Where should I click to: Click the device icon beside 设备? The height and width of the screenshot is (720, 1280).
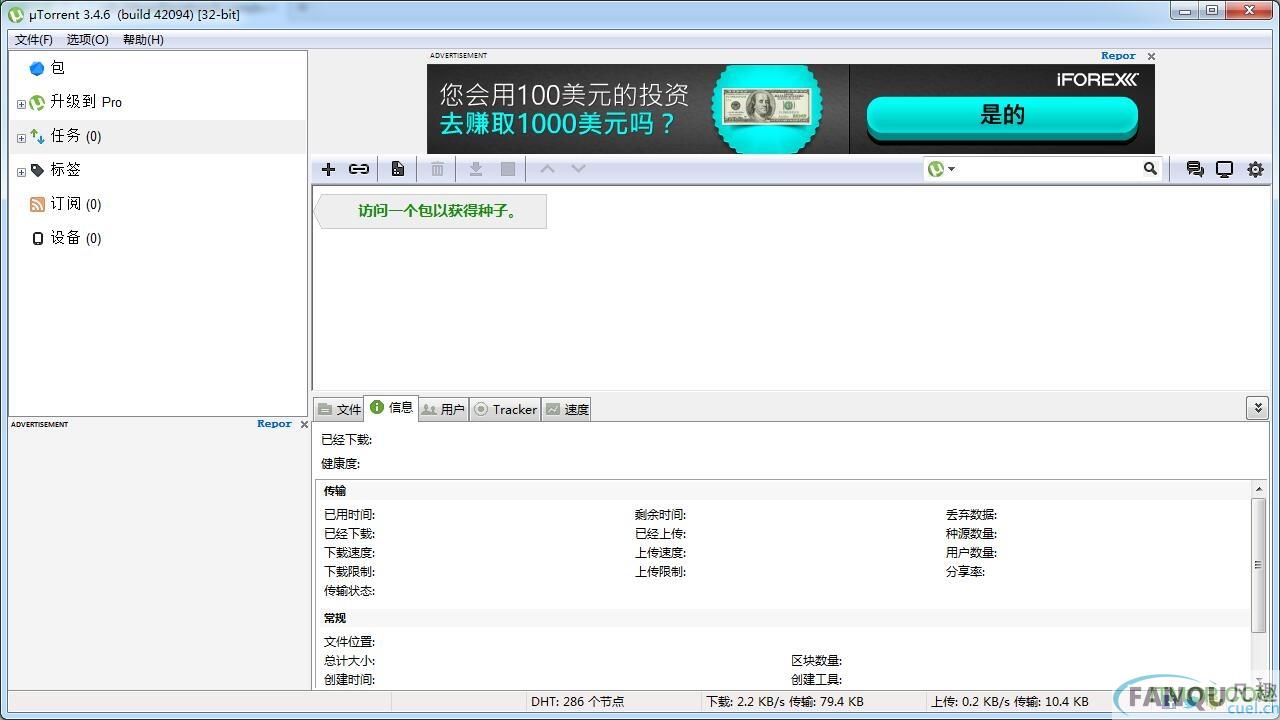click(38, 238)
